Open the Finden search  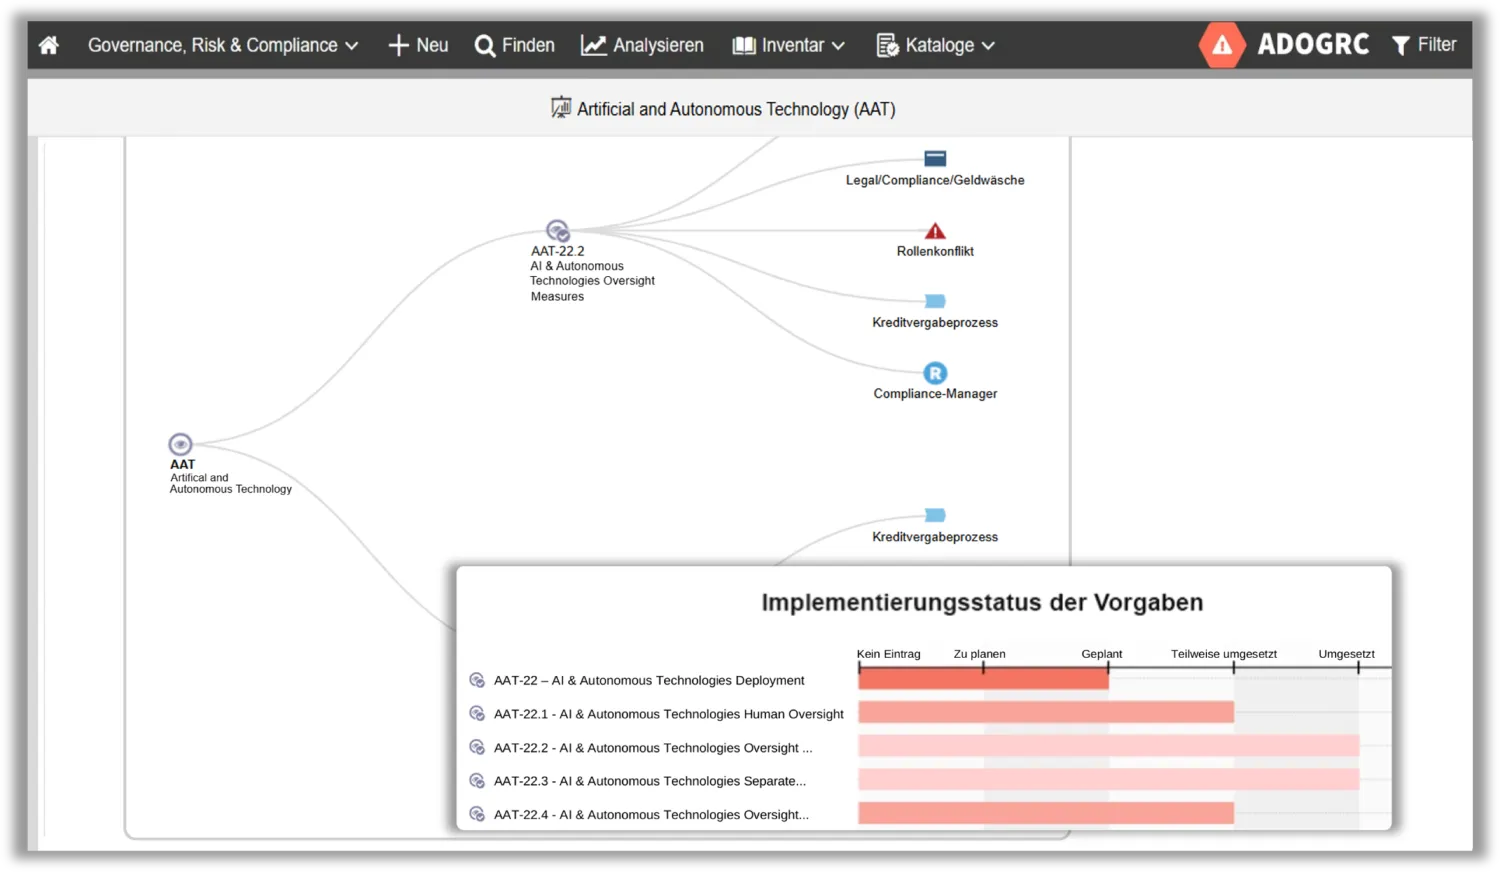pos(514,45)
